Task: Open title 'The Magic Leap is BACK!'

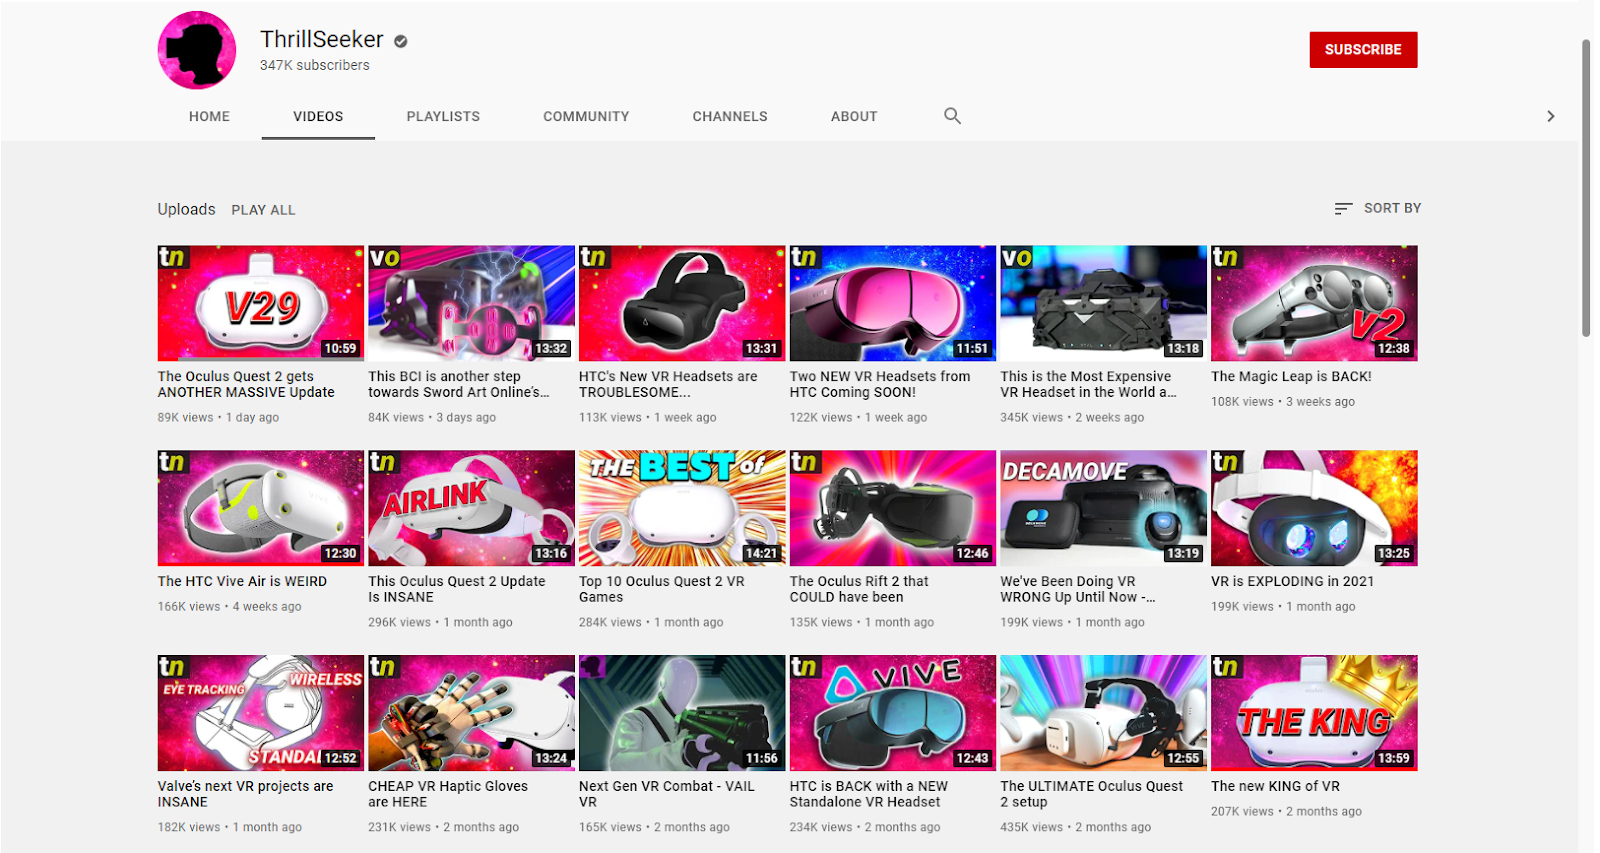Action: tap(1291, 376)
